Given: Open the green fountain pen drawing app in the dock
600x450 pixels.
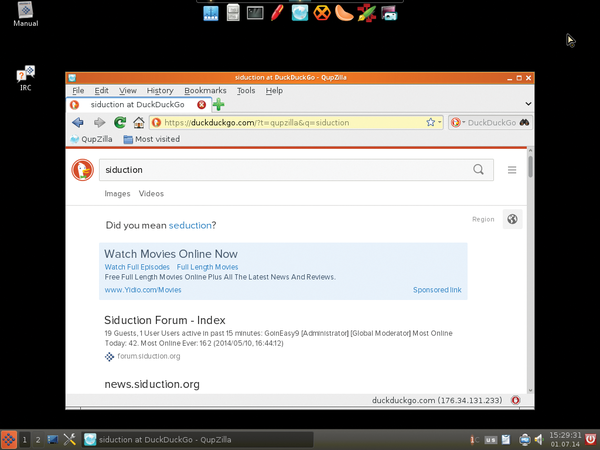Looking at the screenshot, I should click(367, 13).
